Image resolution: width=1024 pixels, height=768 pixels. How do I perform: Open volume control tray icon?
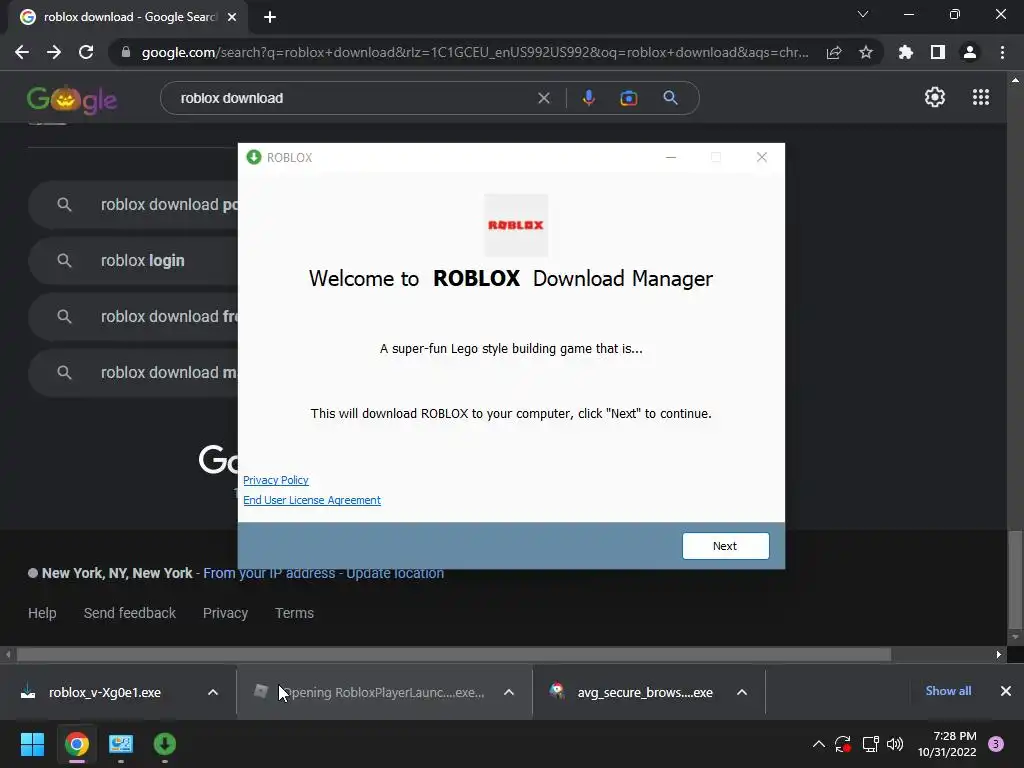(895, 744)
